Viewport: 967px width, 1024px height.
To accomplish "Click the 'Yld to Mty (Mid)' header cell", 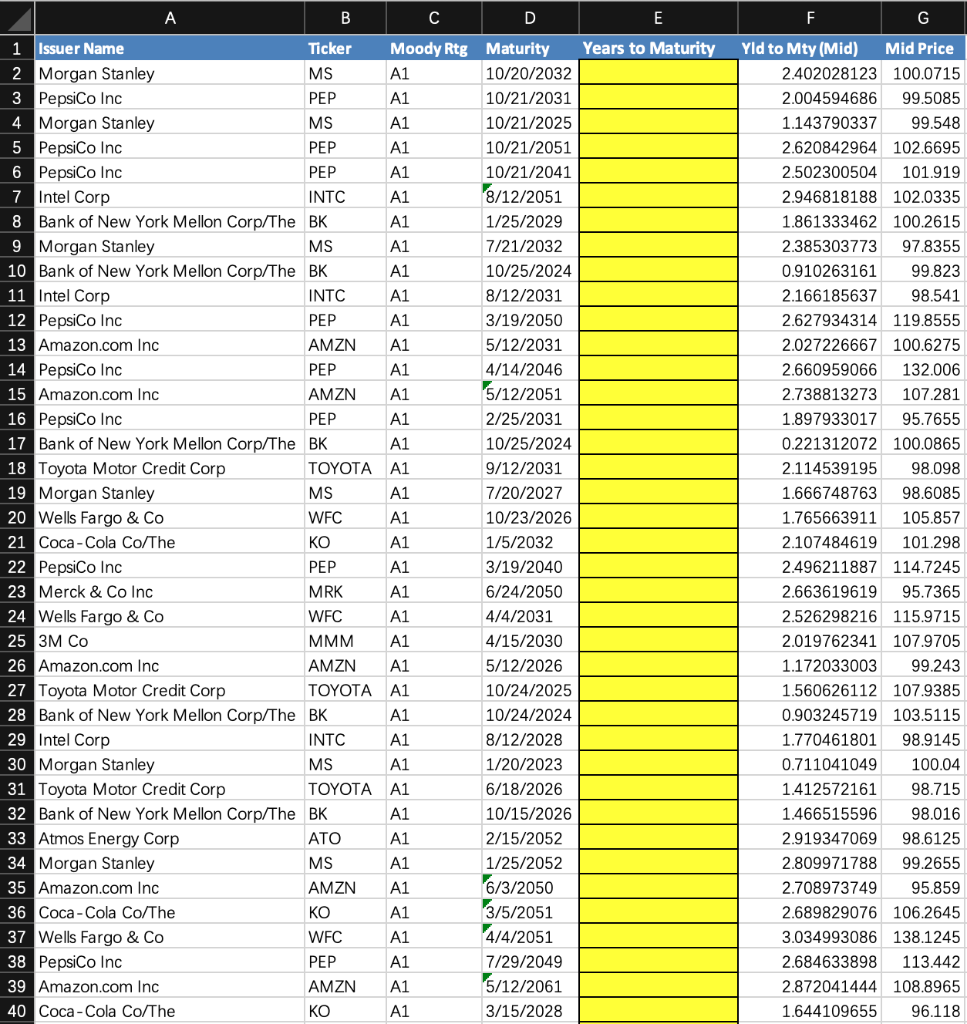I will 810,48.
